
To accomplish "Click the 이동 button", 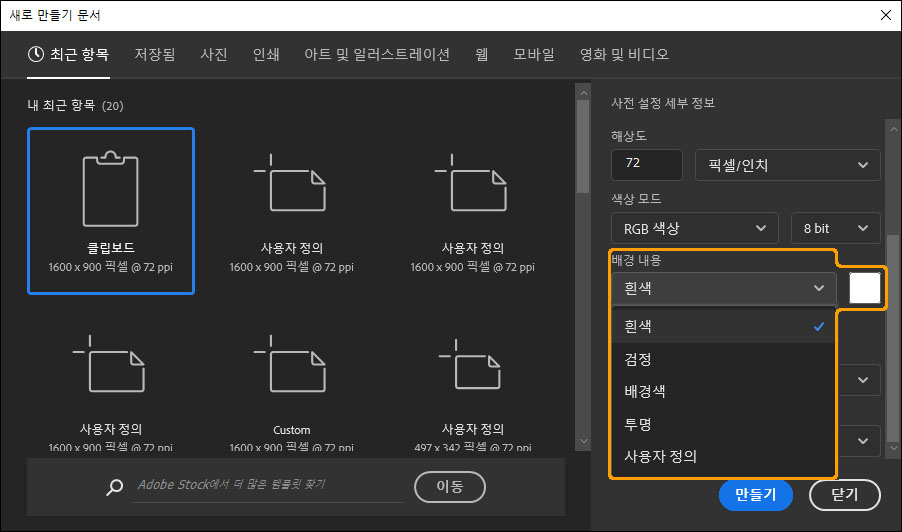I will (450, 487).
